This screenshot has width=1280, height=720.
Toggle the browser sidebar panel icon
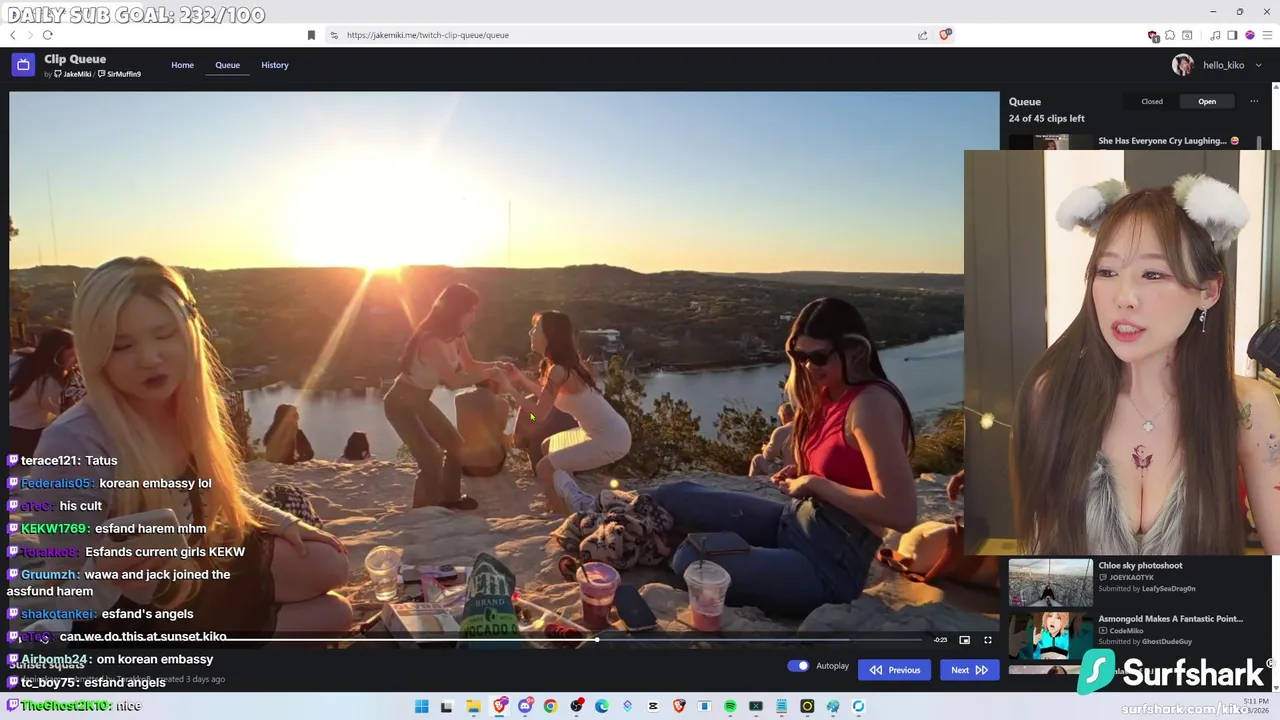(x=1232, y=35)
